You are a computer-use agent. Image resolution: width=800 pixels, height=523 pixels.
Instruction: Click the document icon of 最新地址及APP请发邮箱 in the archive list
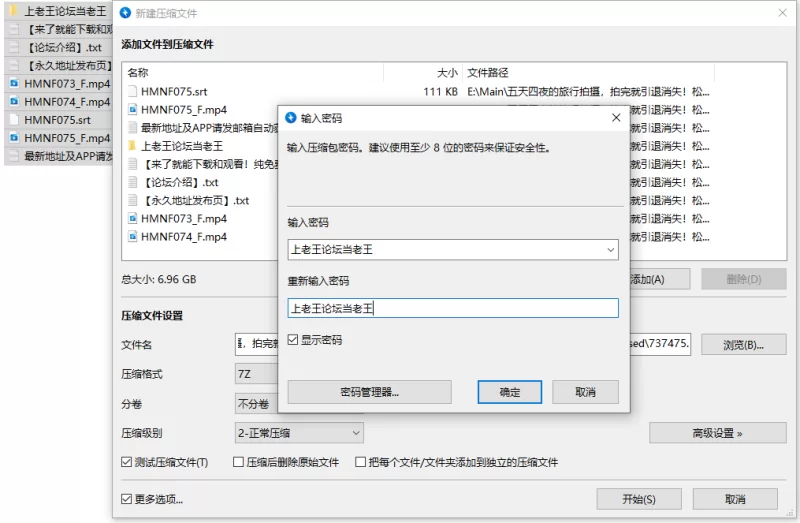[x=132, y=128]
